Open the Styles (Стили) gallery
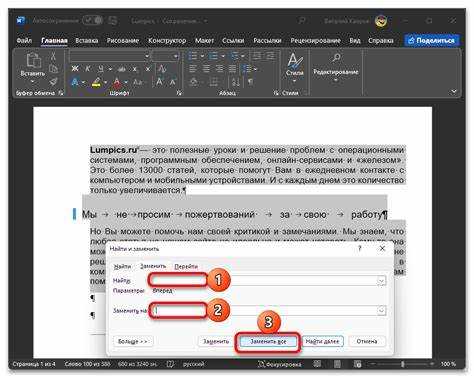 (294, 68)
